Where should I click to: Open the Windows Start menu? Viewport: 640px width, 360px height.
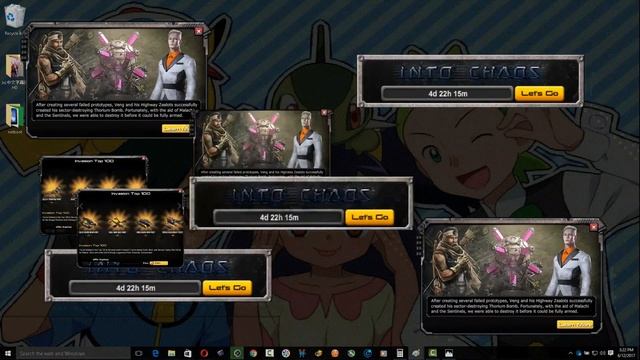(7, 353)
